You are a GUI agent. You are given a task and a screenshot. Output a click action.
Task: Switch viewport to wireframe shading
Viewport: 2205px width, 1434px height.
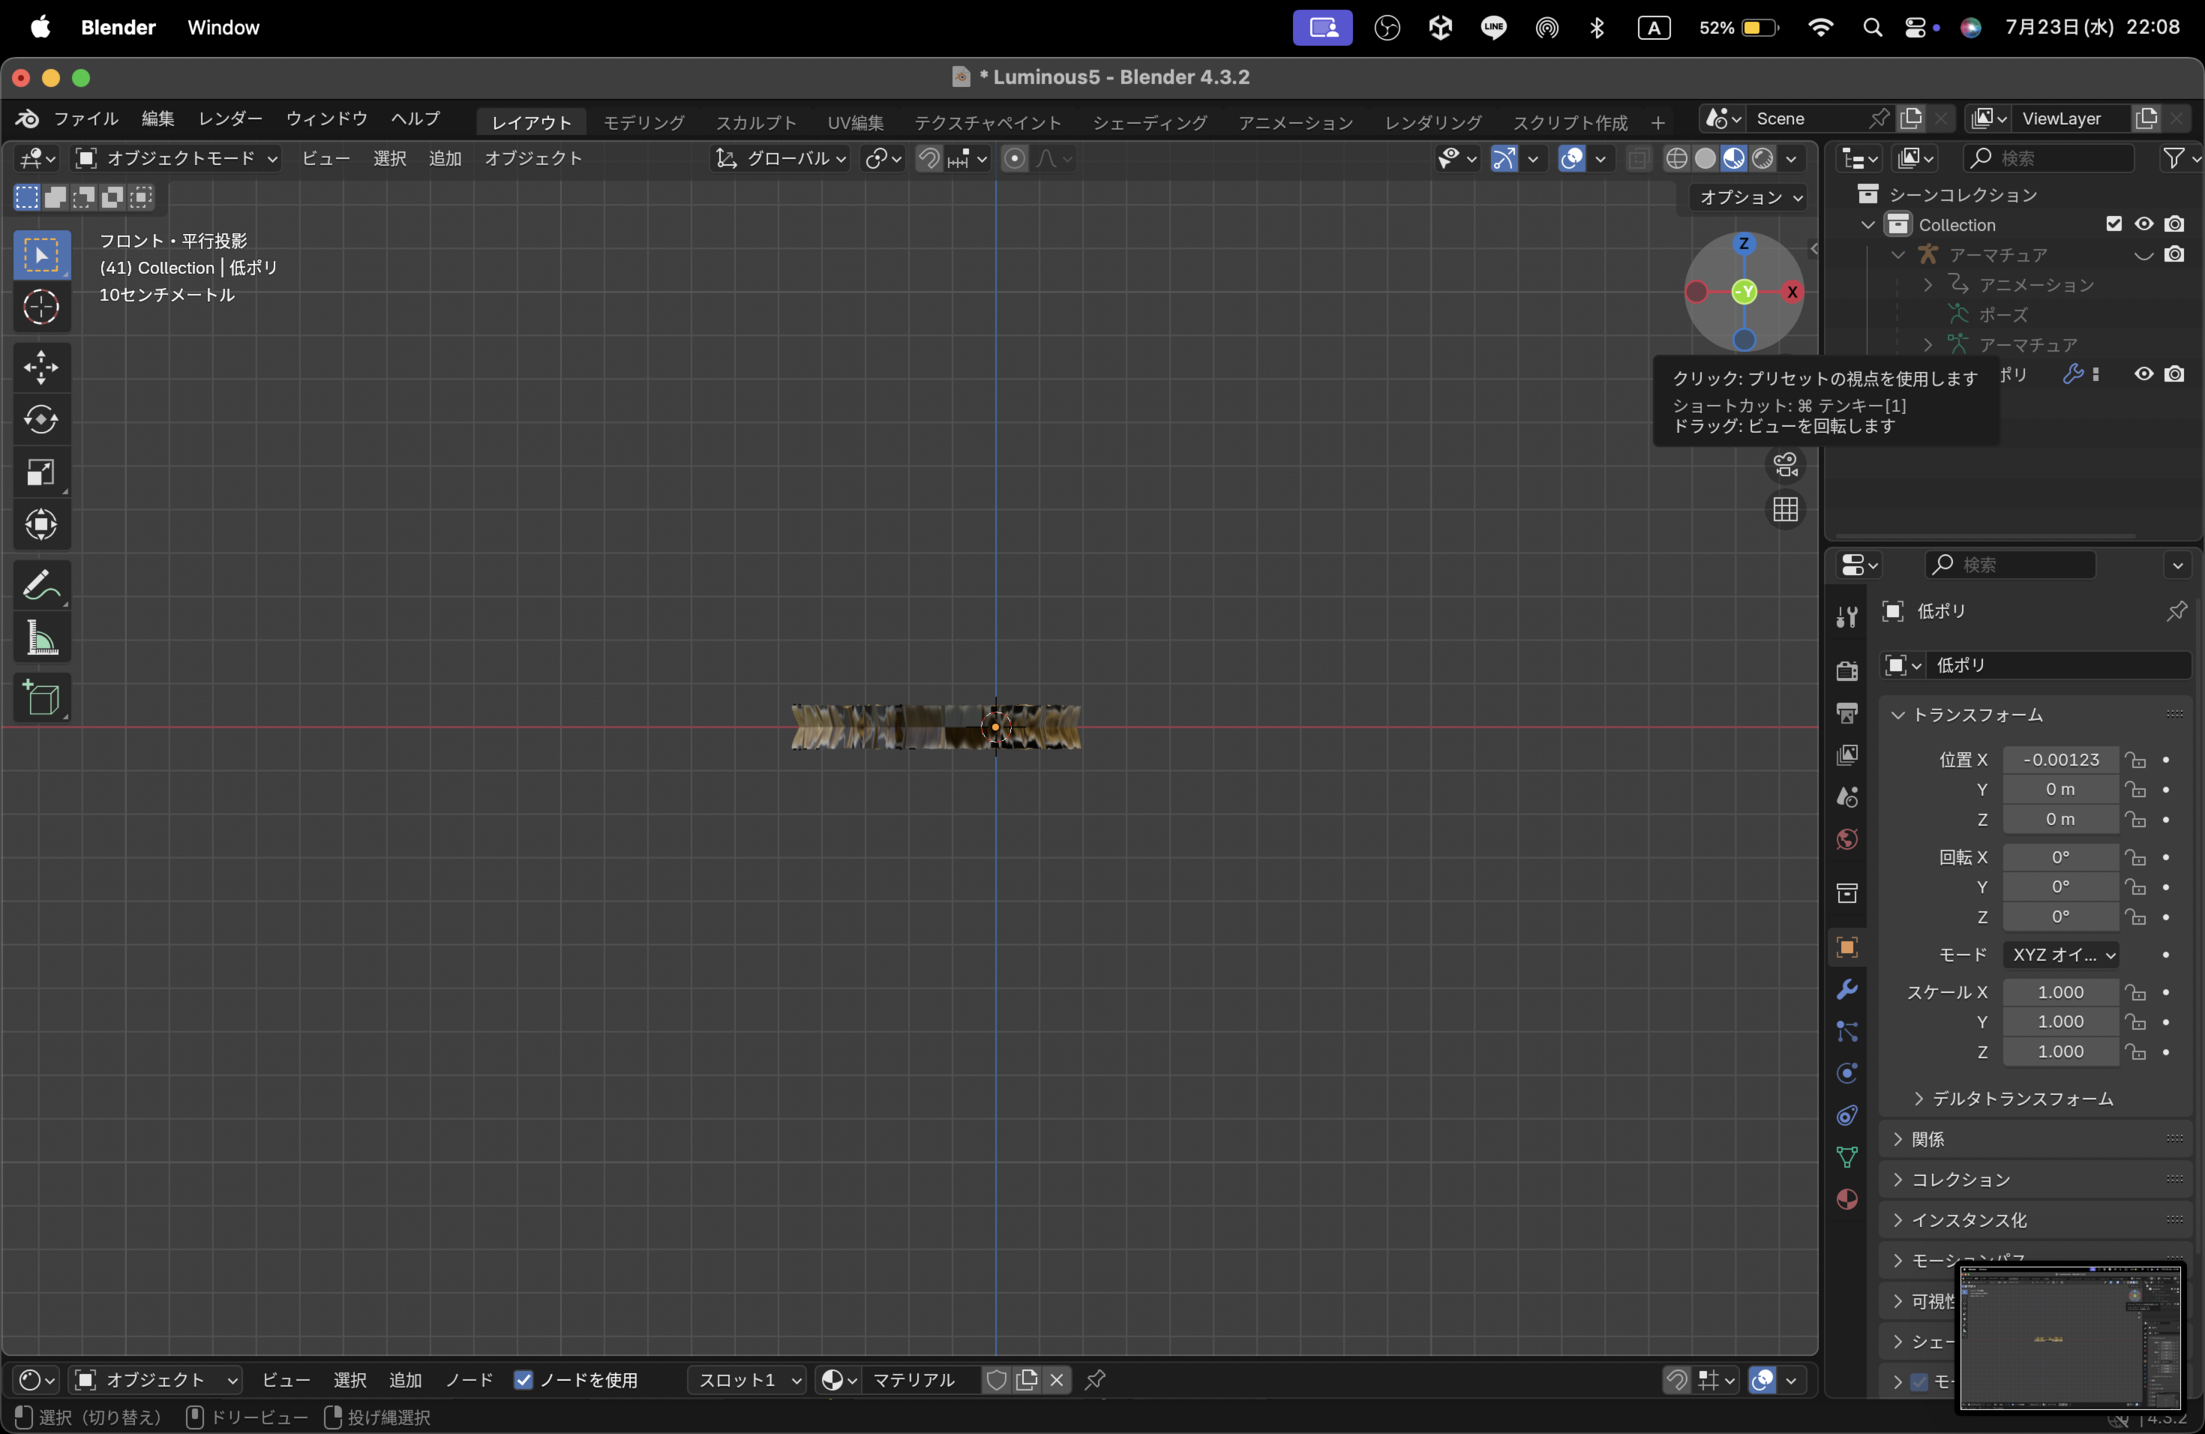[x=1677, y=158]
